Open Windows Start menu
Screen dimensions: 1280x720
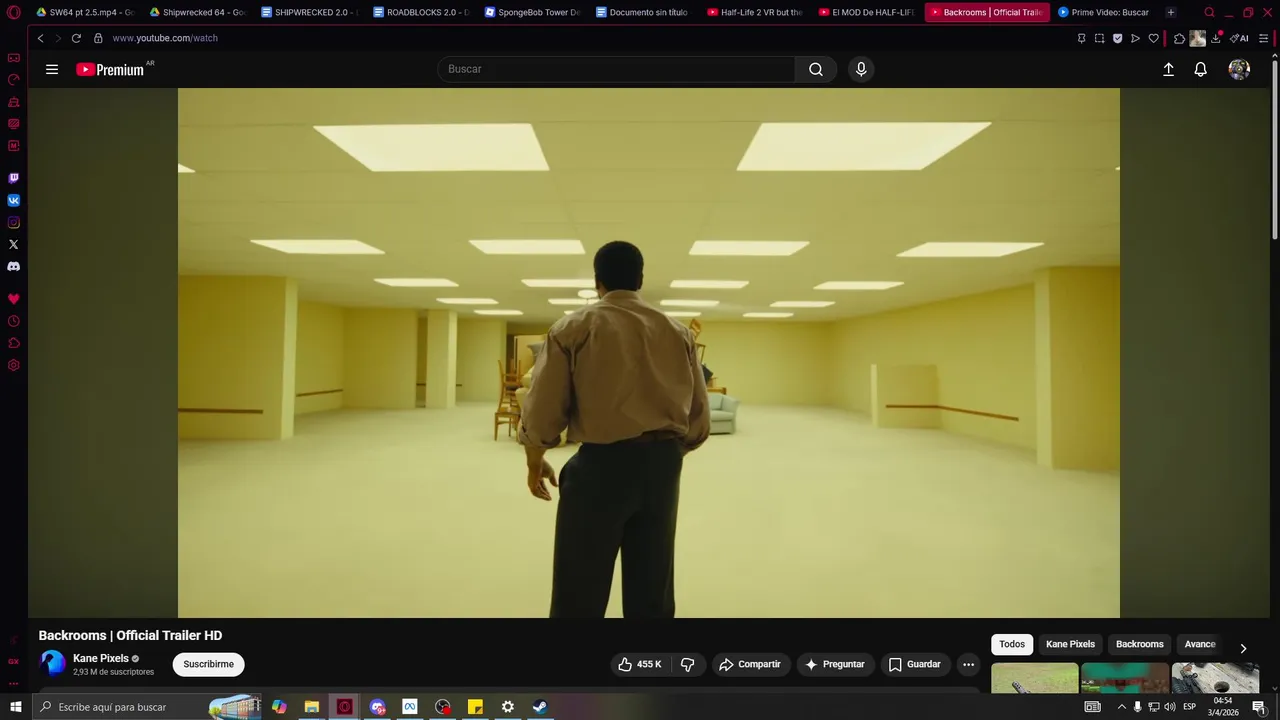click(15, 707)
